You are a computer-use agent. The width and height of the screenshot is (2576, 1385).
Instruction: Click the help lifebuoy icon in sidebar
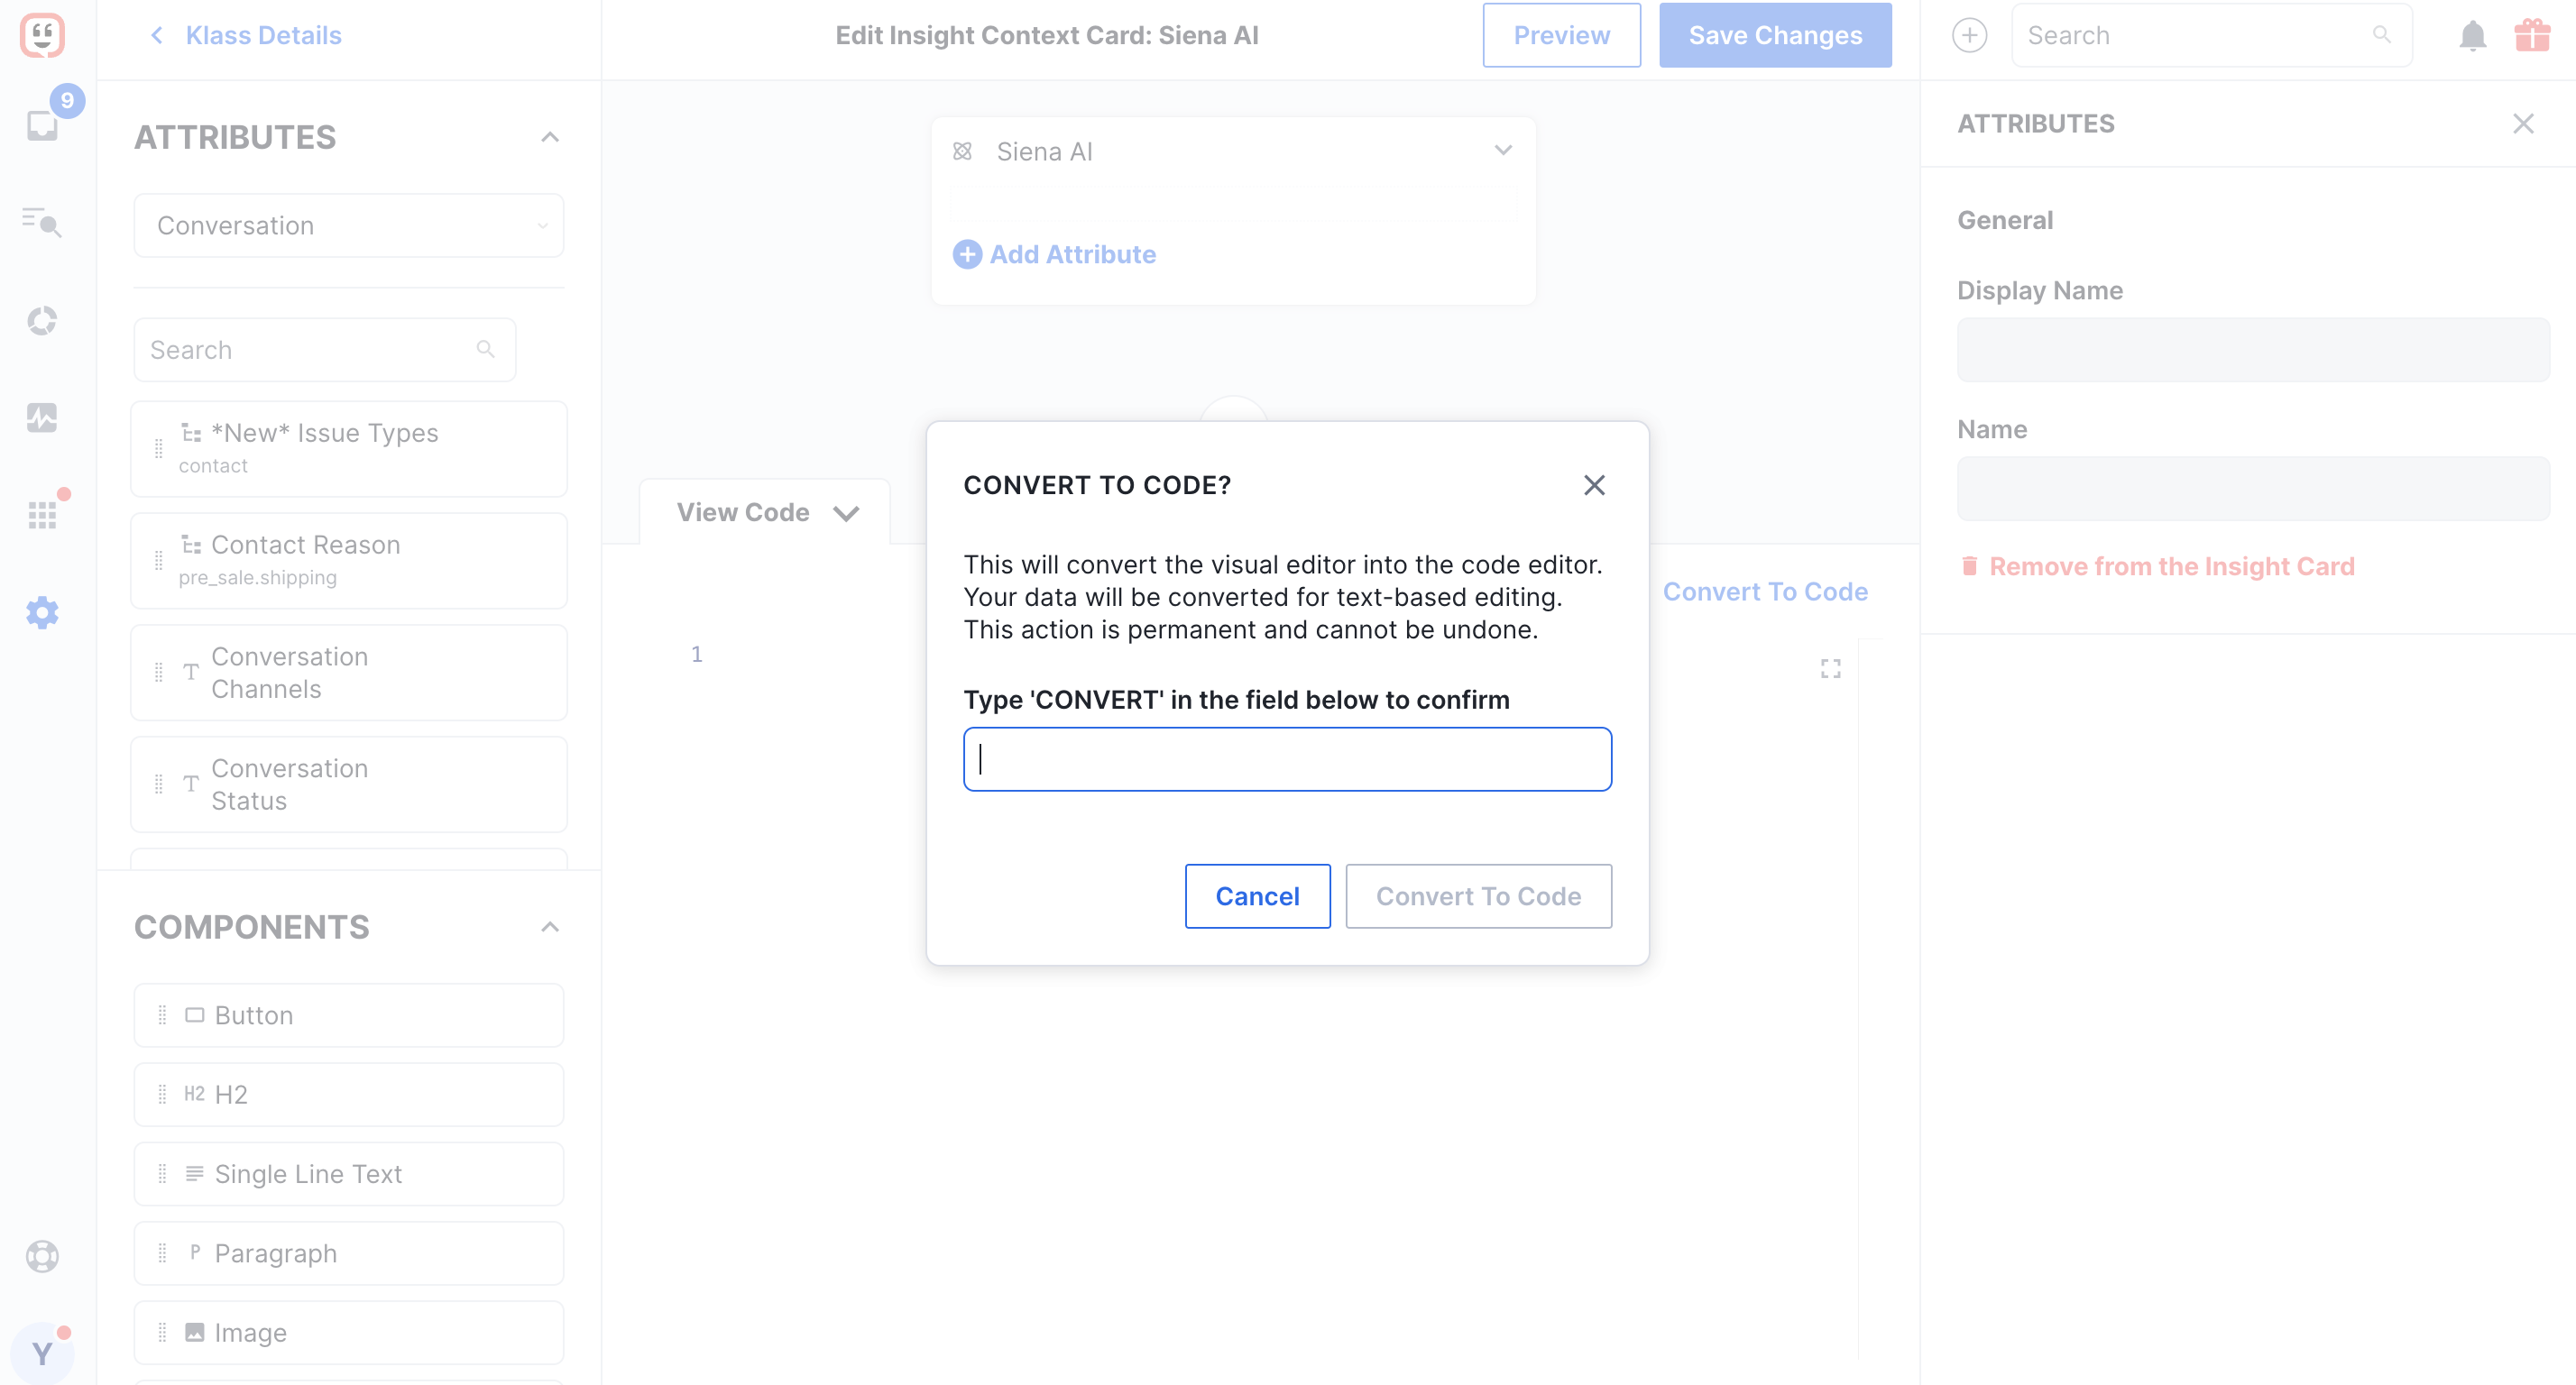42,1256
